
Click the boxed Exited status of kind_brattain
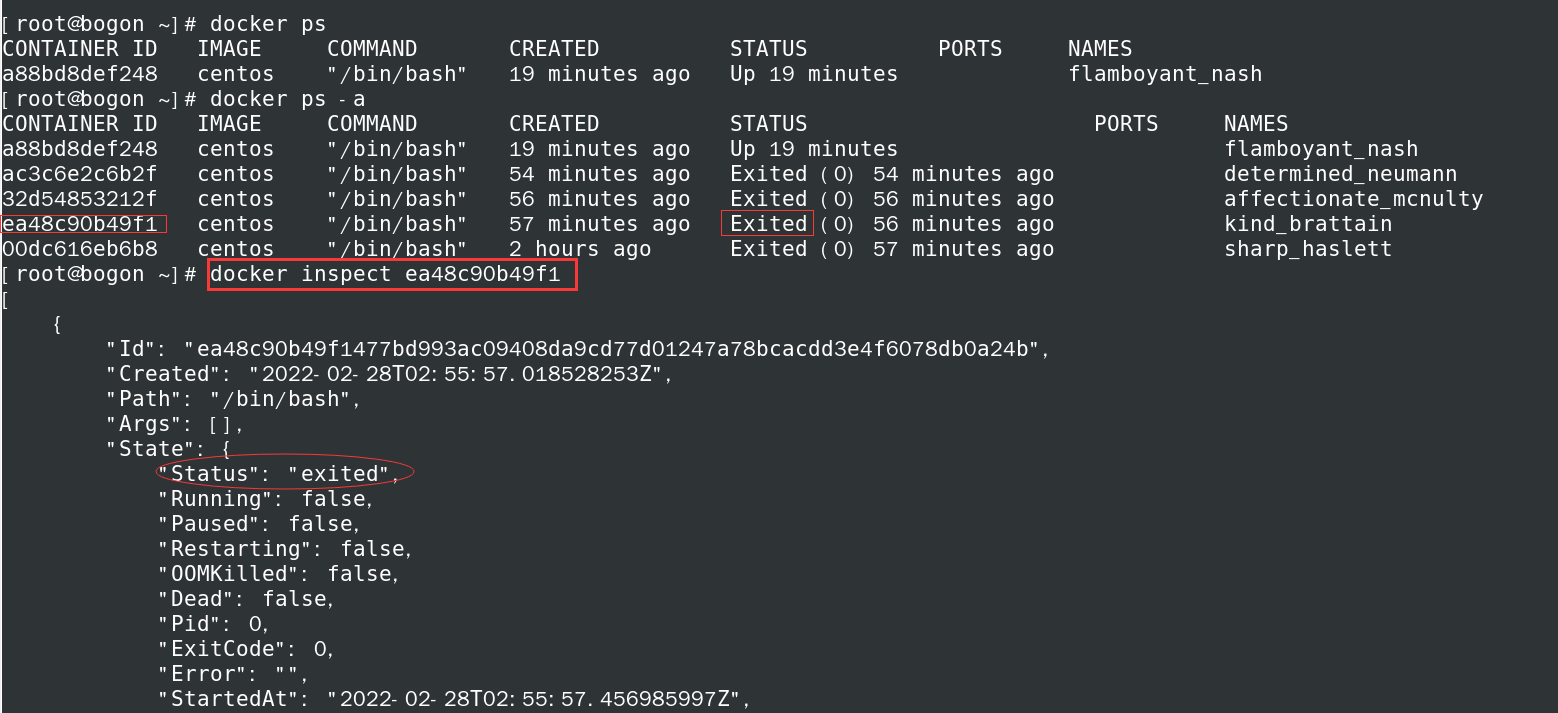768,224
